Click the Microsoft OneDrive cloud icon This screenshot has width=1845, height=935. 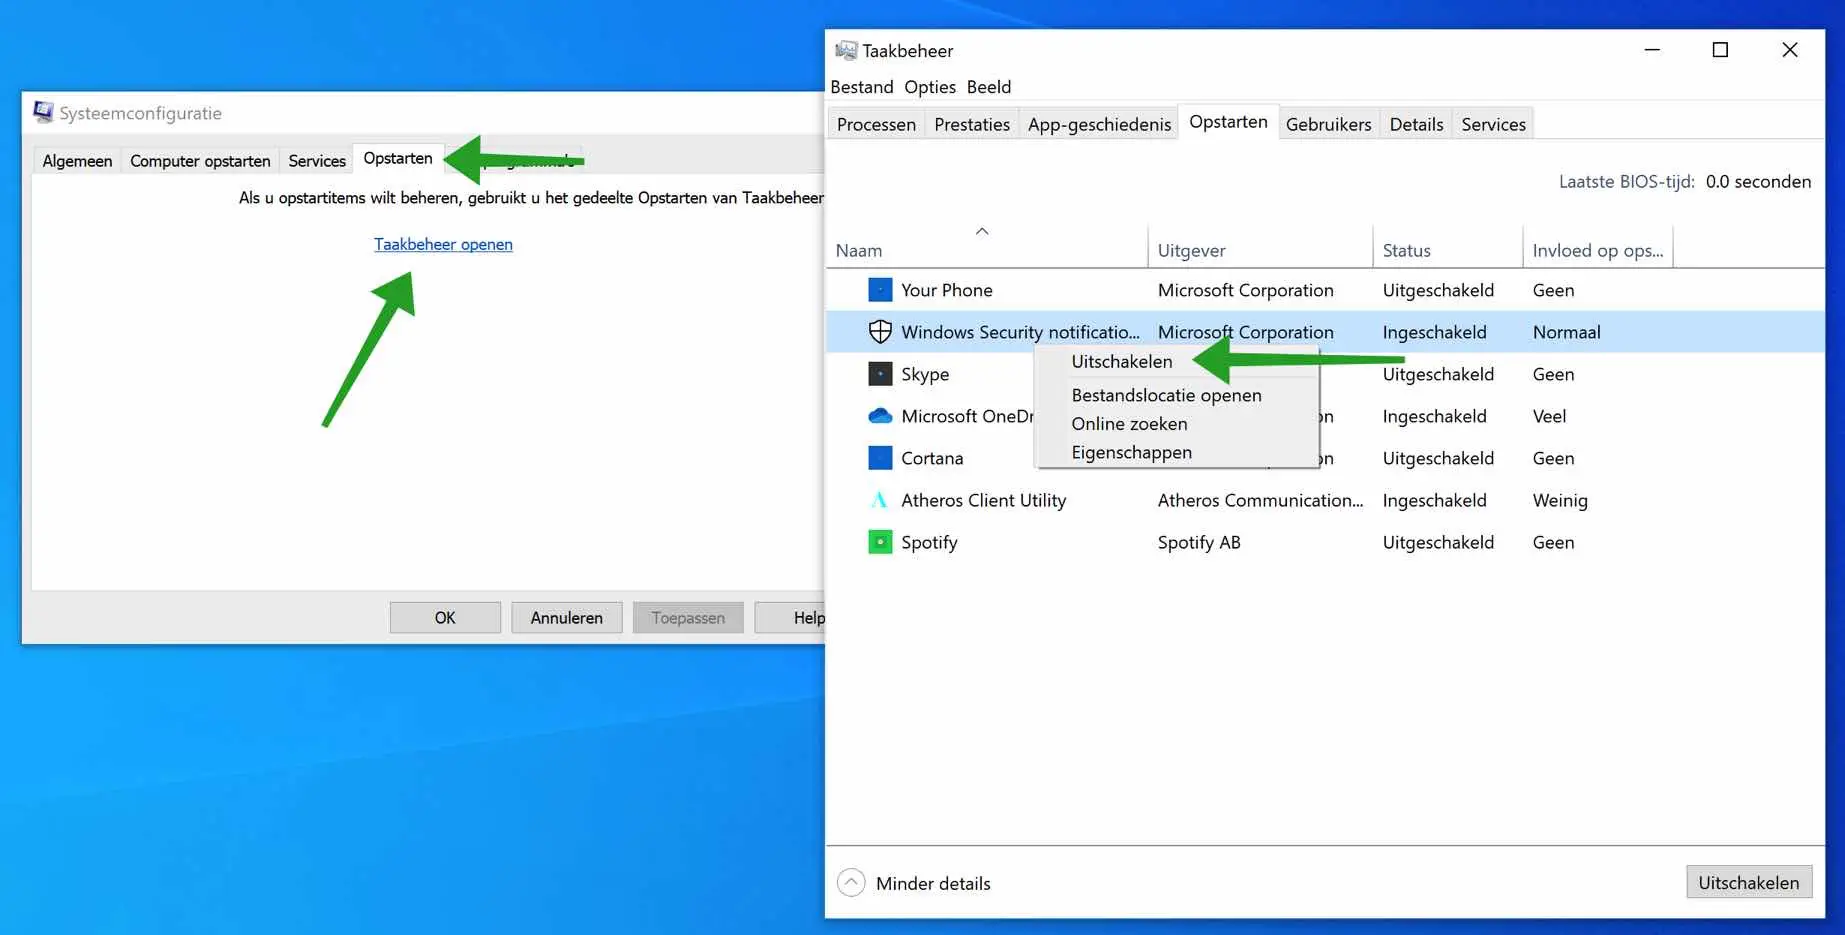coord(880,416)
